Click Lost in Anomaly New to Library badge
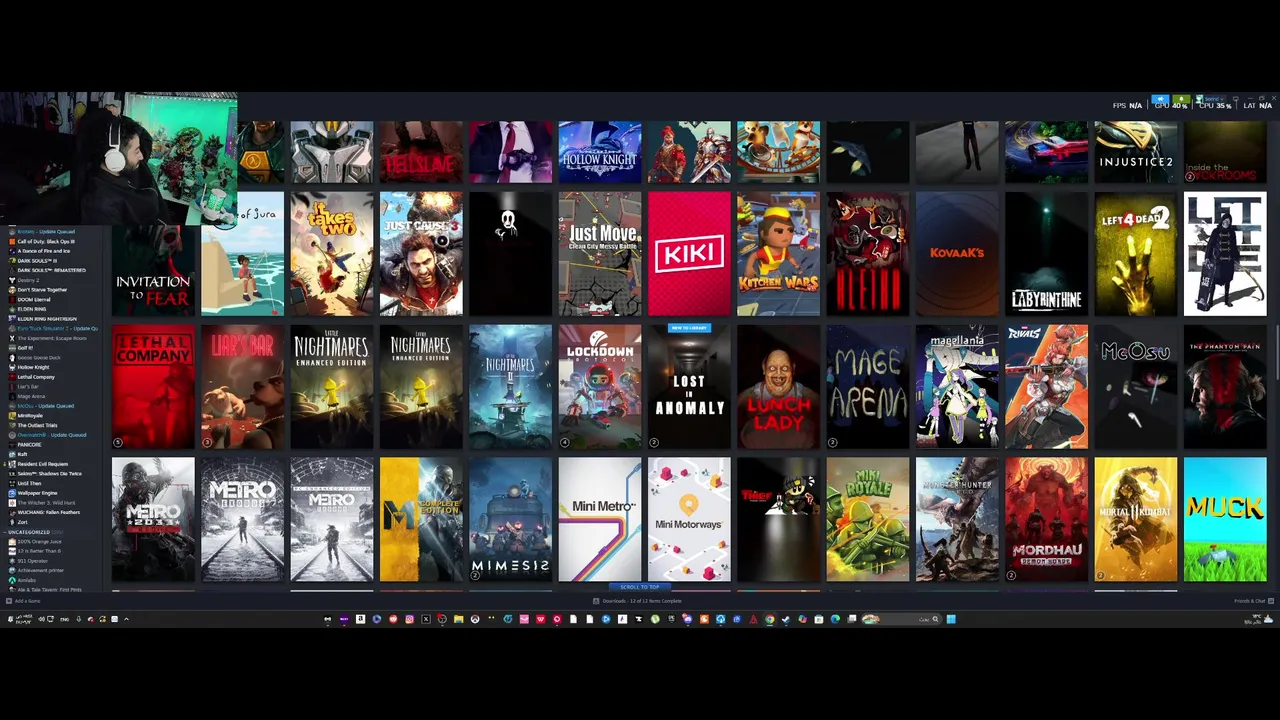1280x720 pixels. point(689,328)
